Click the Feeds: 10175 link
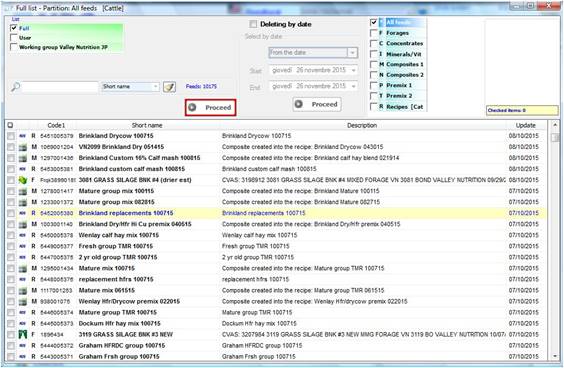Viewport: 564px width, 368px height. pyautogui.click(x=201, y=86)
